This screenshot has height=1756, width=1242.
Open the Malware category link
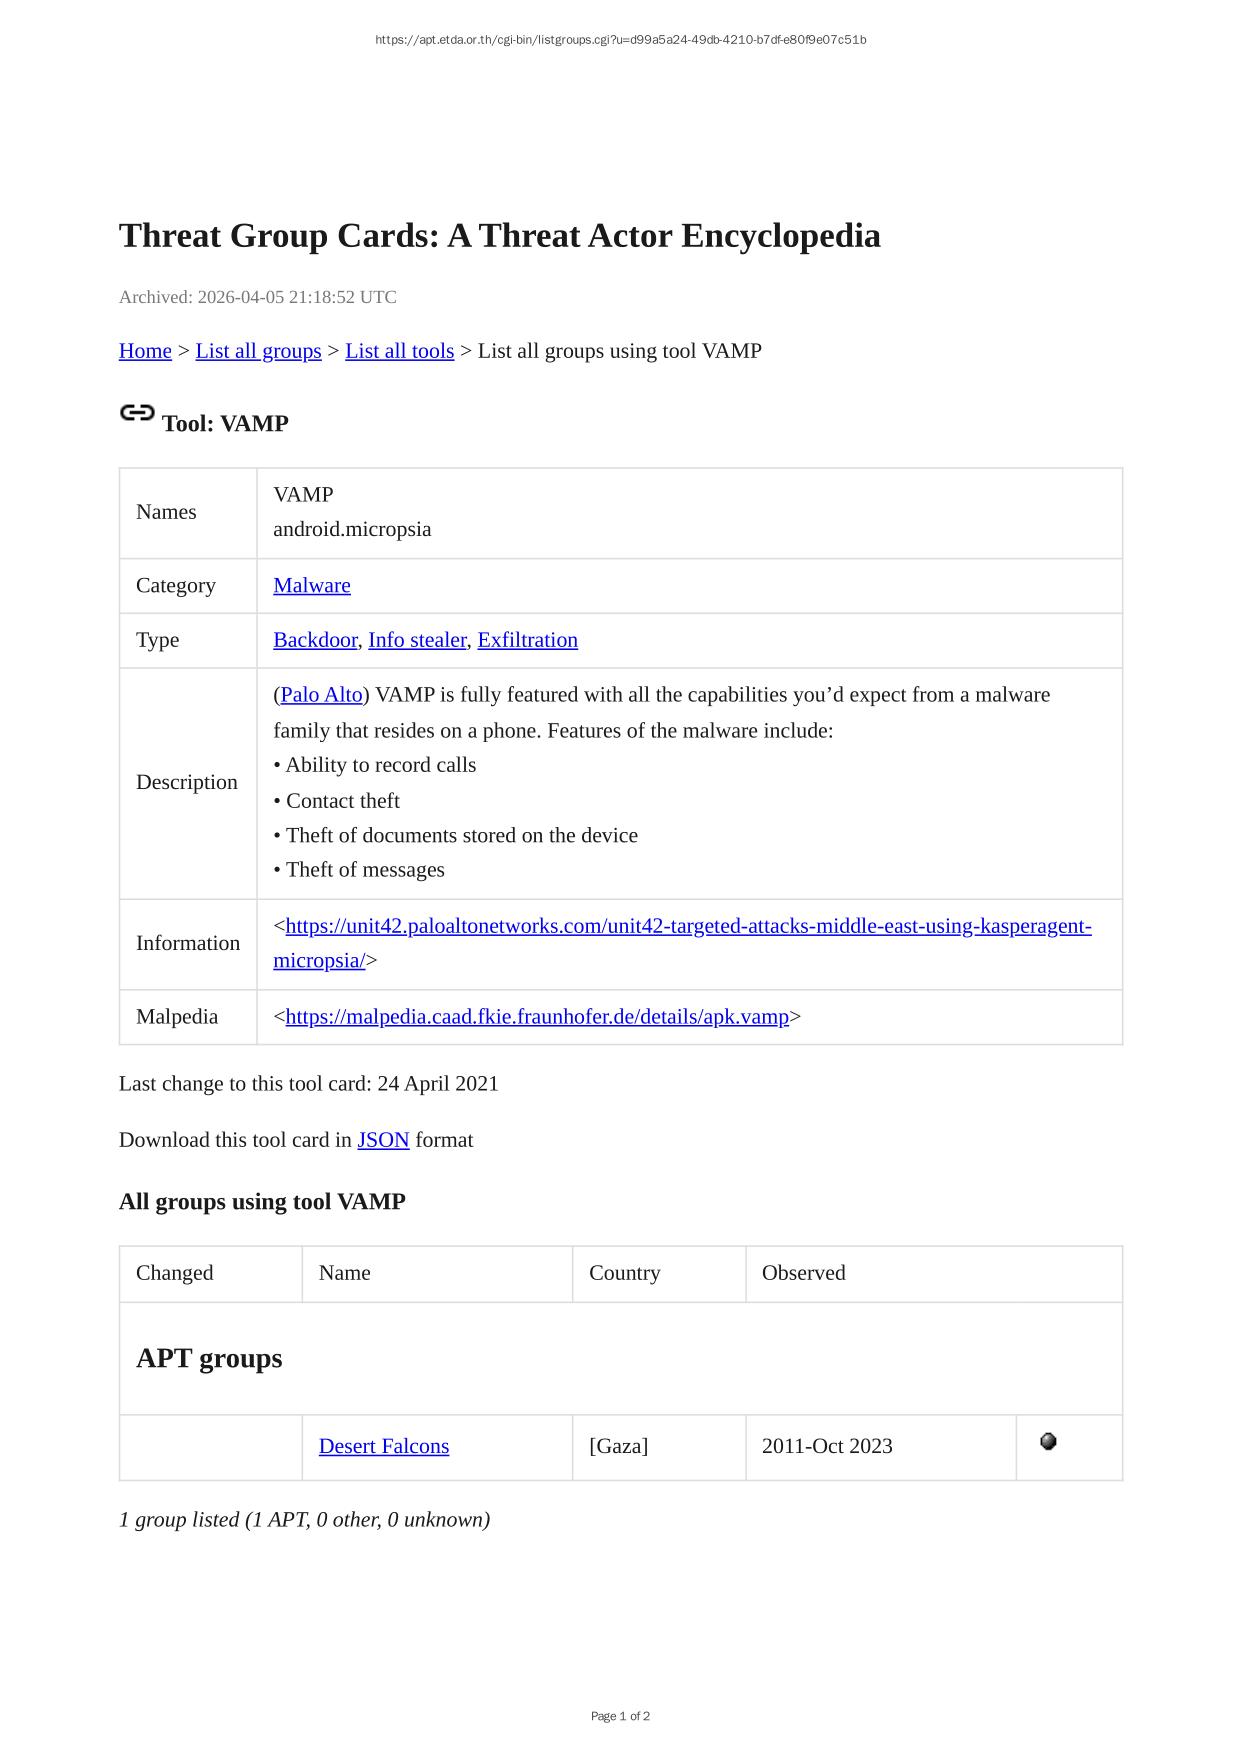(x=312, y=586)
